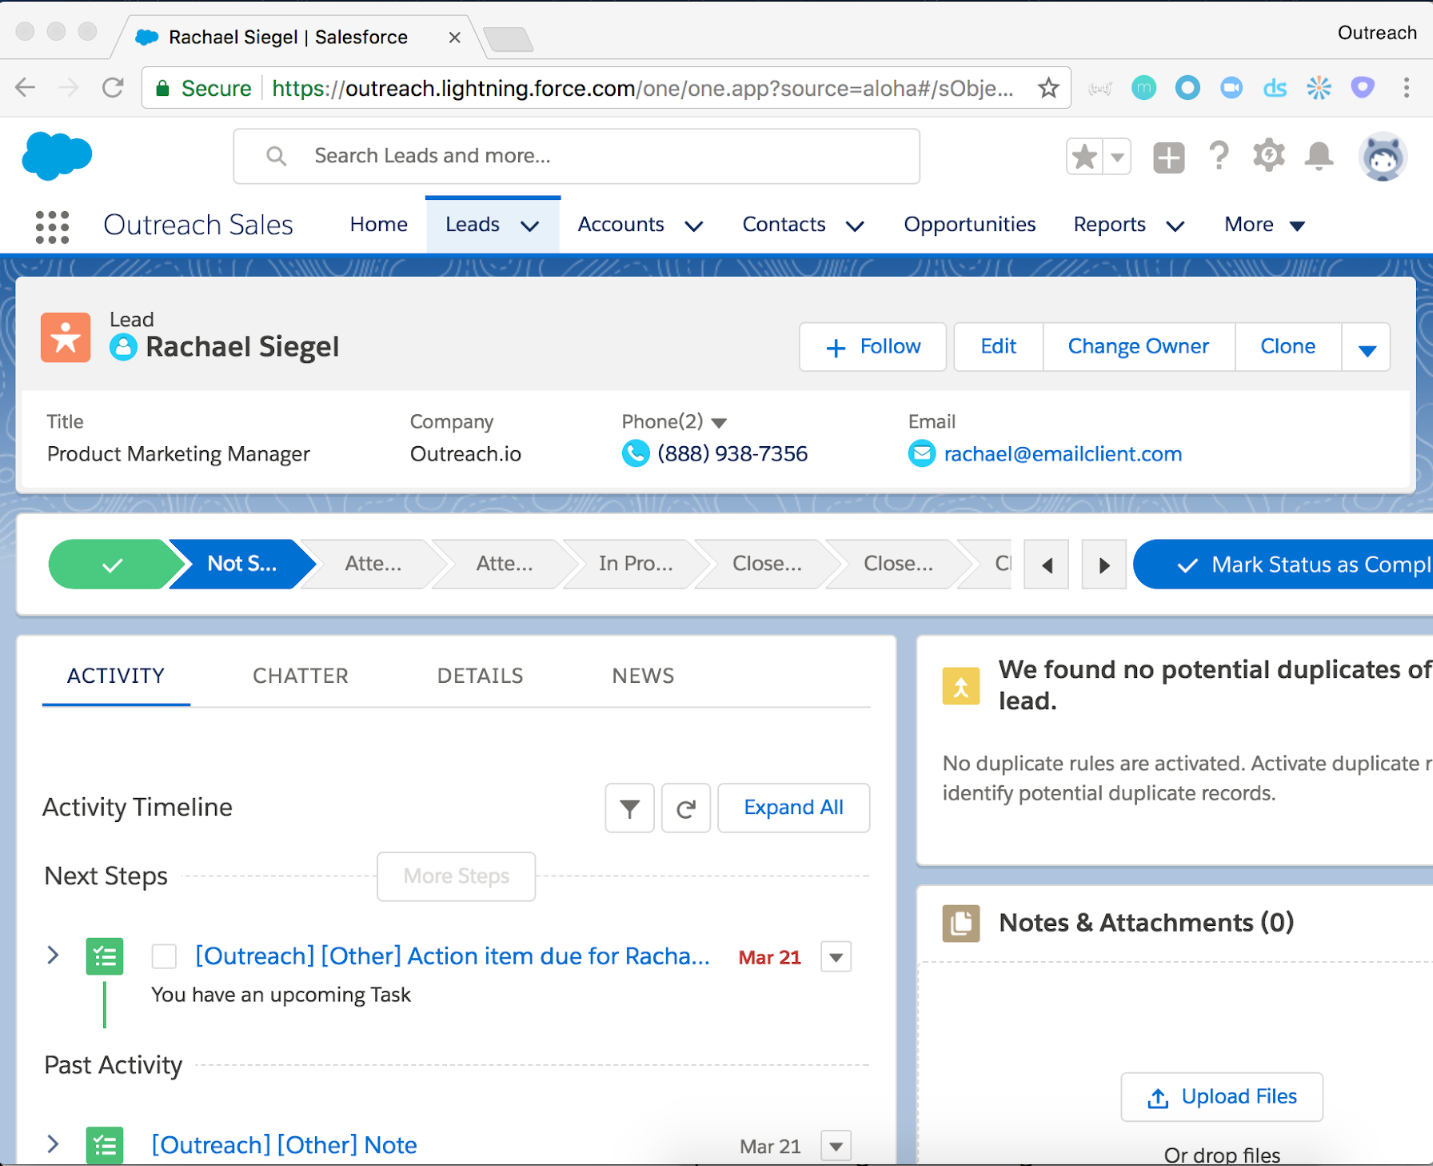Click the Salesforce cloud logo

click(57, 156)
